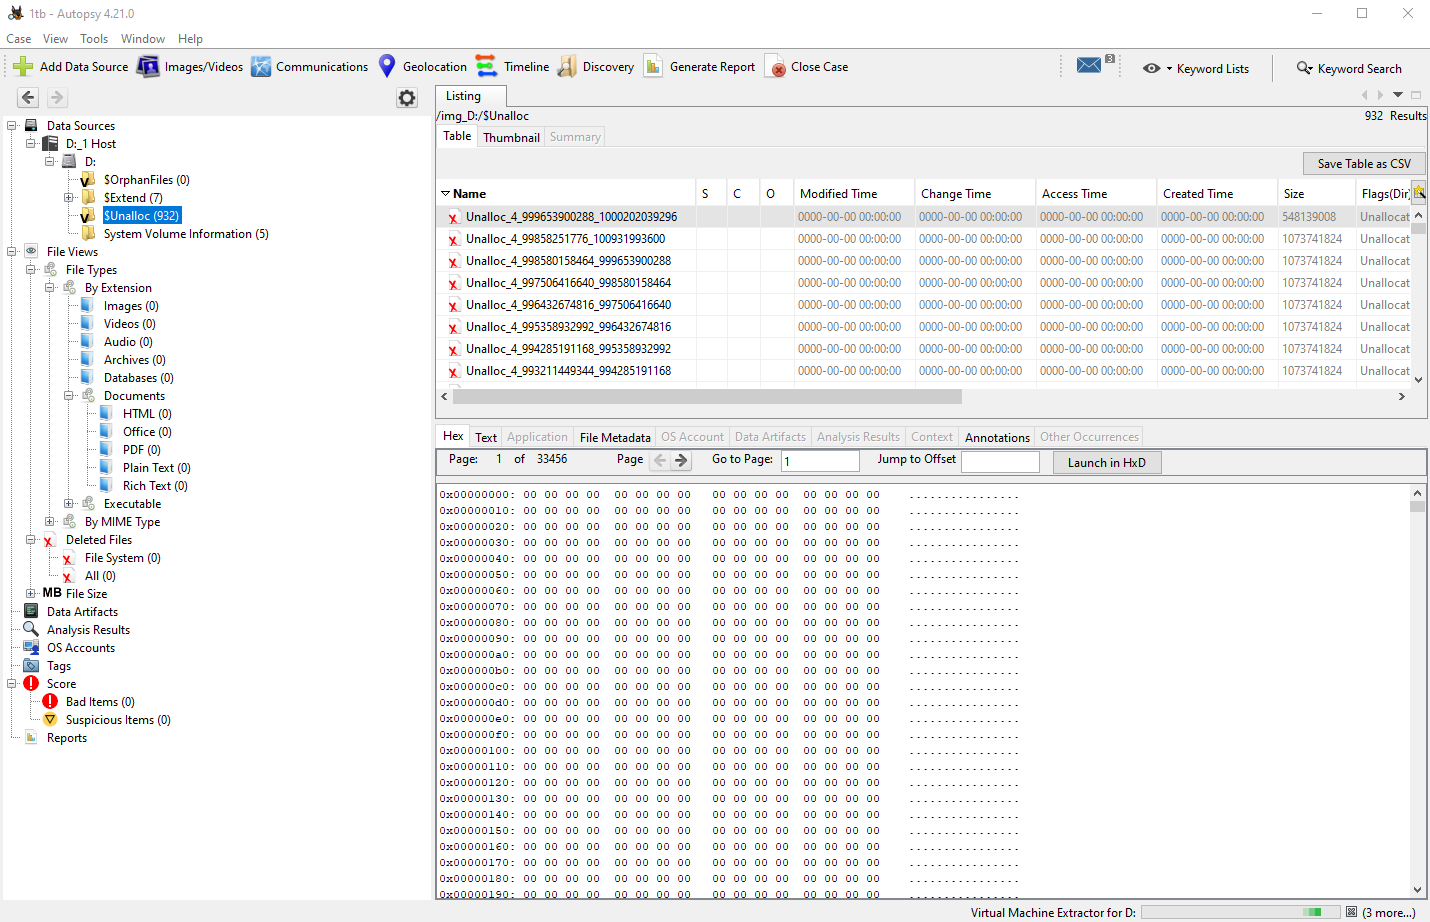The width and height of the screenshot is (1430, 922).
Task: Click the Generate Report icon
Action: pos(653,67)
